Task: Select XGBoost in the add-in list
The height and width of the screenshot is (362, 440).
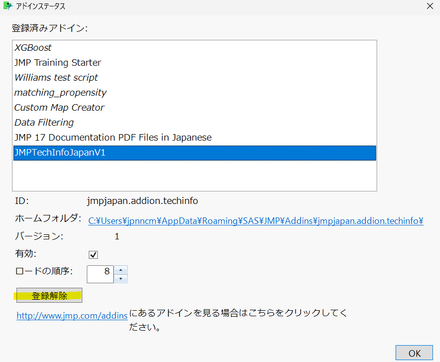Action: (195, 48)
